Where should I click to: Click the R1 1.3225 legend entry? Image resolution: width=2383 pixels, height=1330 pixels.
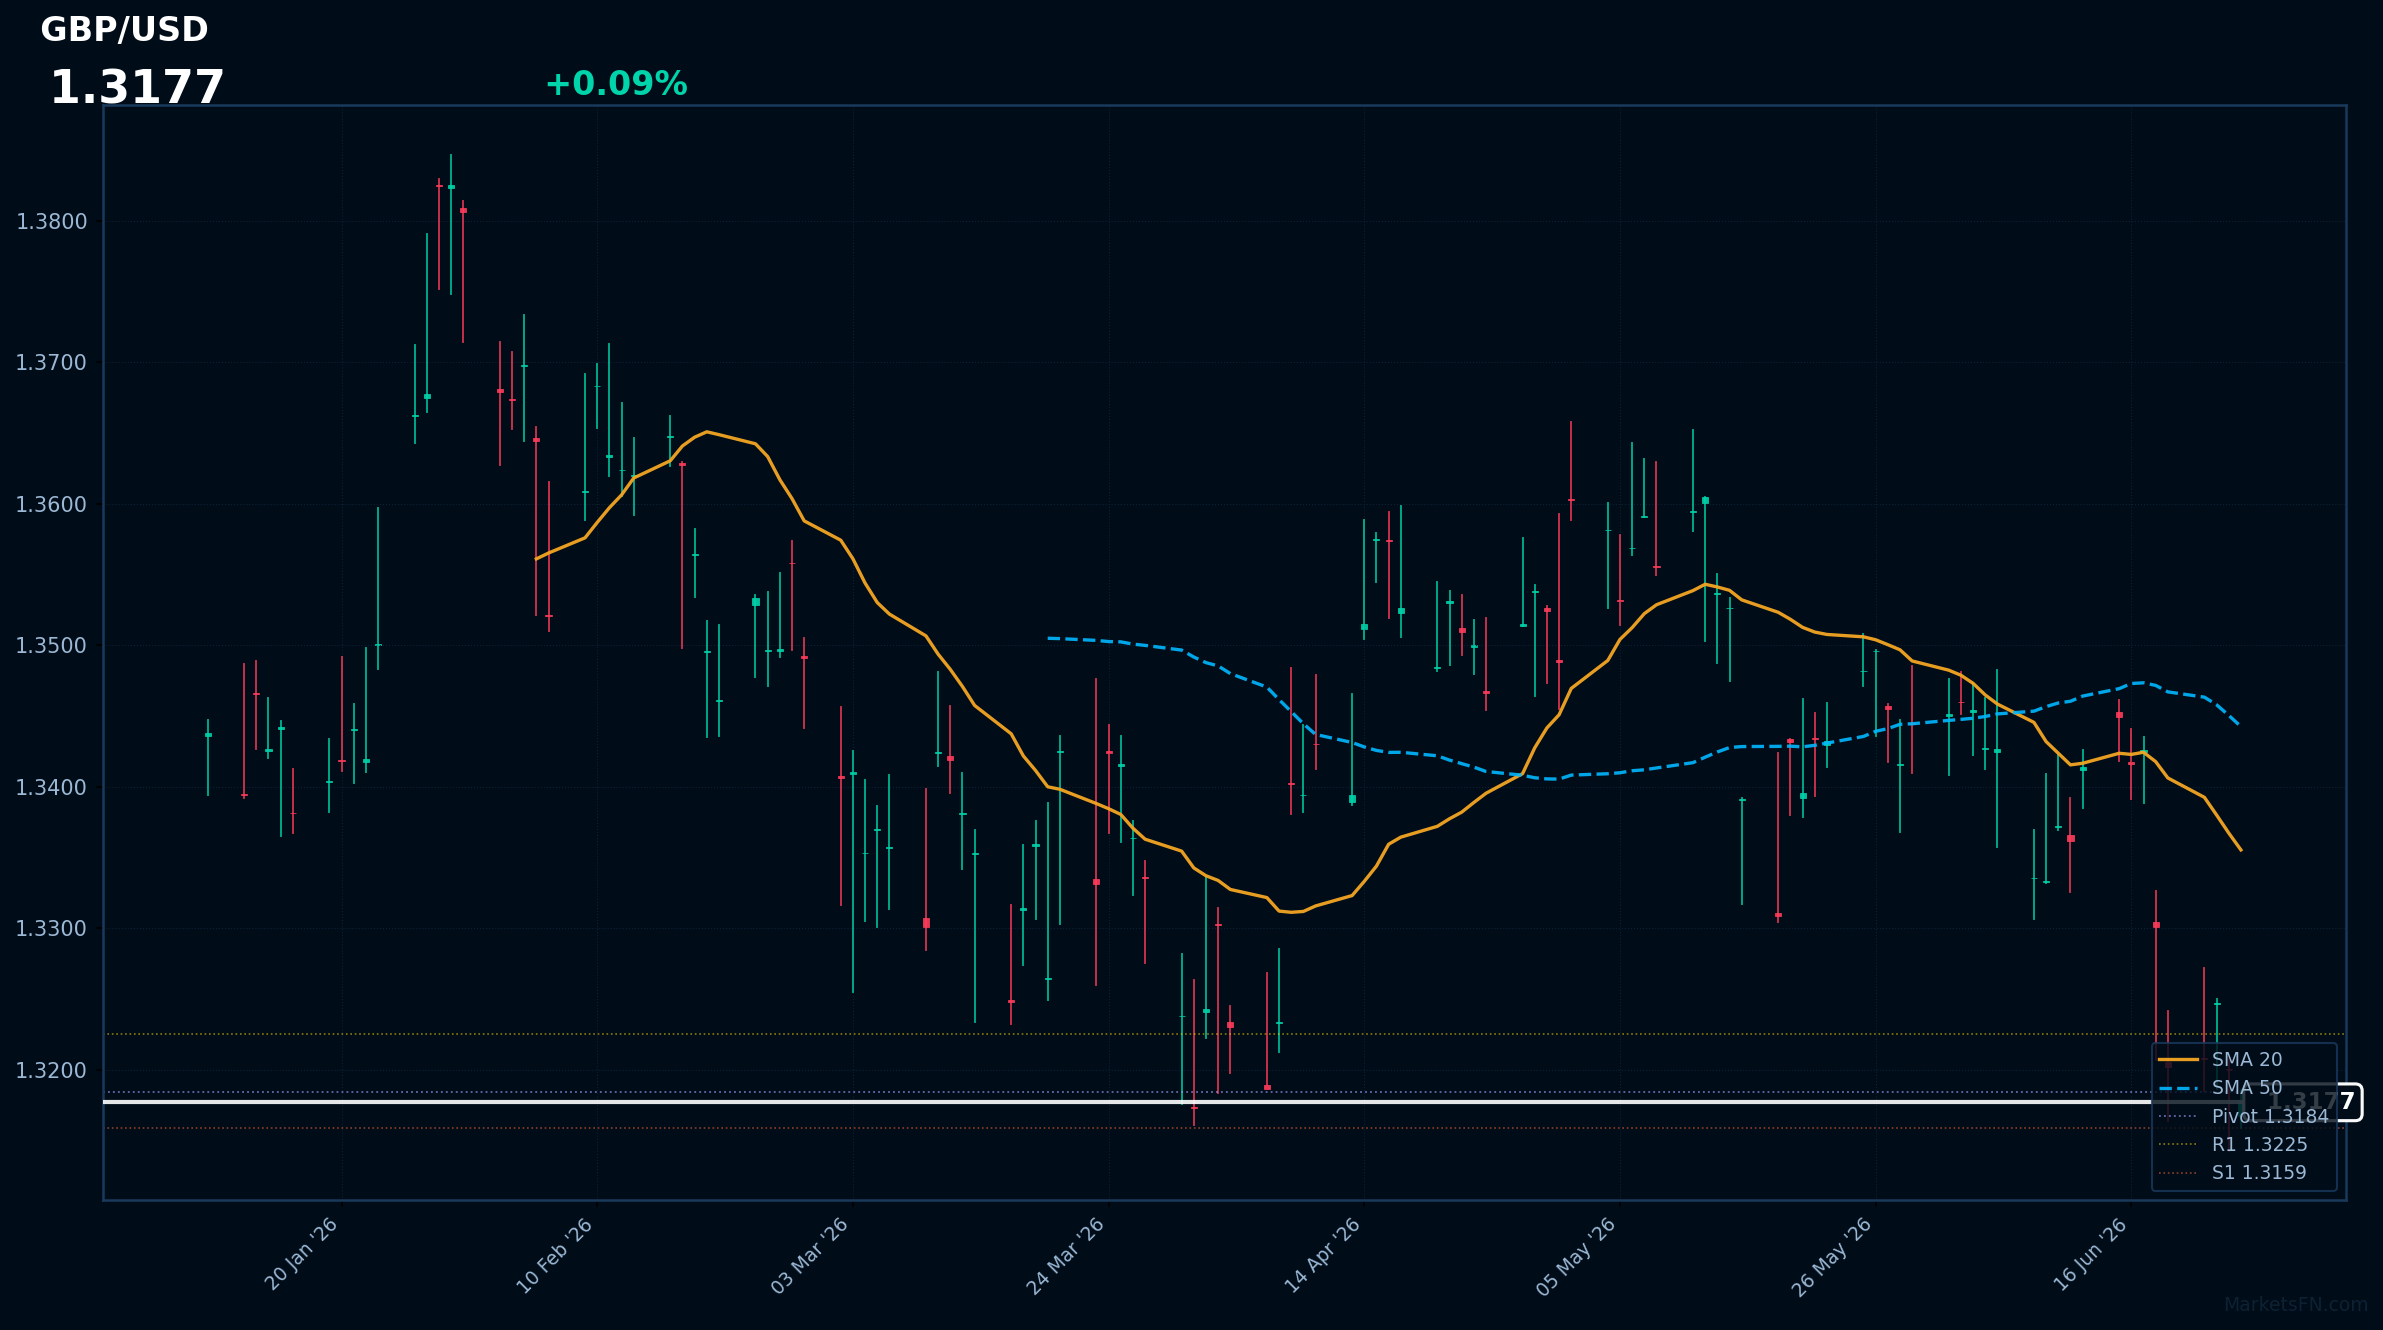[x=2233, y=1144]
